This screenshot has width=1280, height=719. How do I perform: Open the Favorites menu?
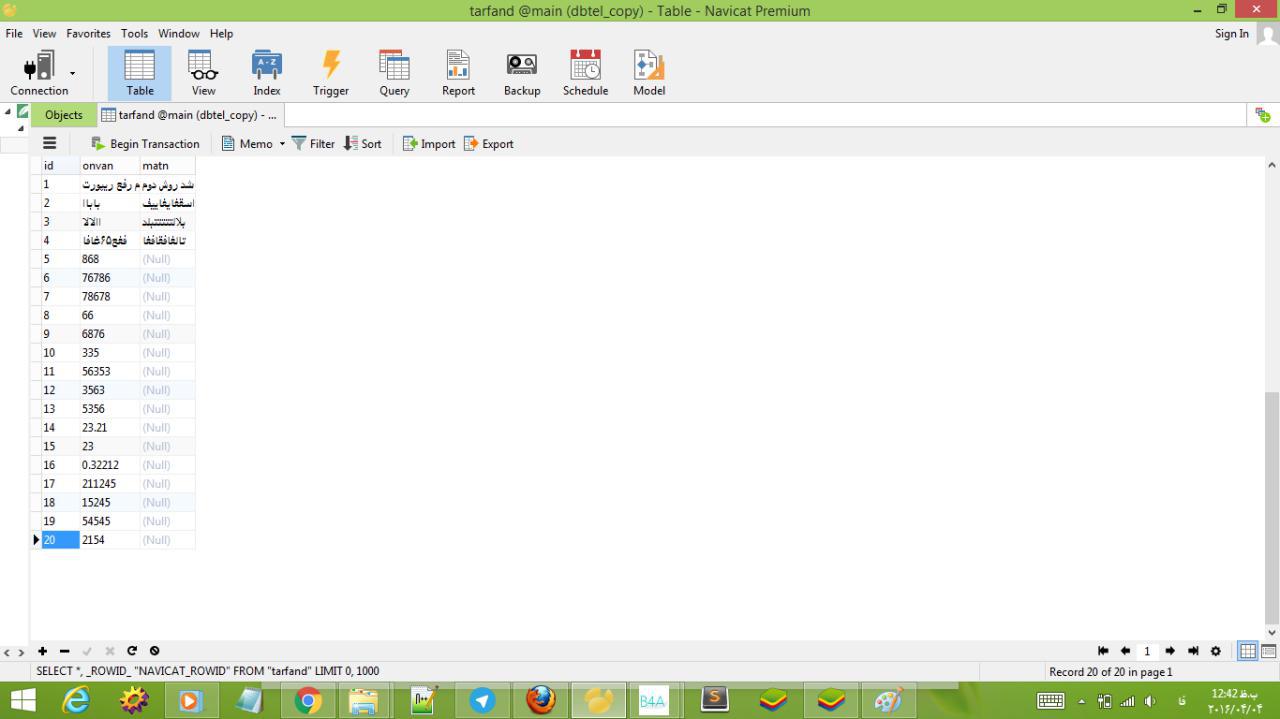[88, 33]
